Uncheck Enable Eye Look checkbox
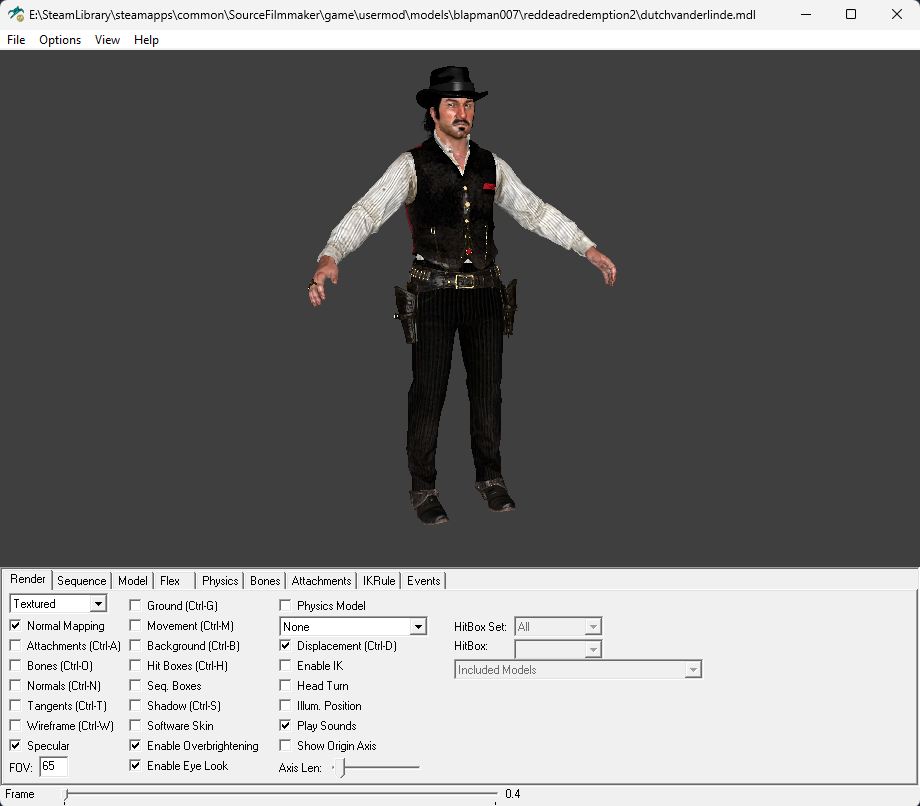The image size is (920, 806). (x=135, y=766)
